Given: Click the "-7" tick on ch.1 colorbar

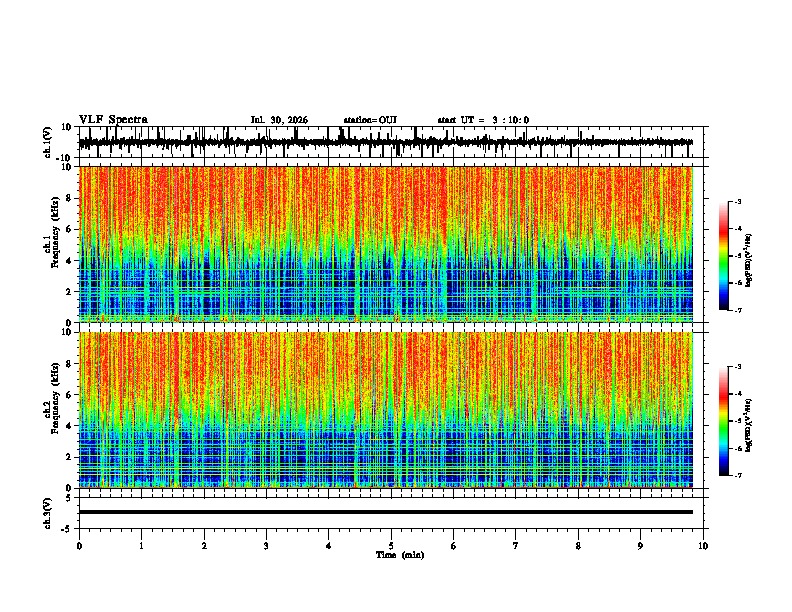Looking at the screenshot, I should click(x=738, y=311).
